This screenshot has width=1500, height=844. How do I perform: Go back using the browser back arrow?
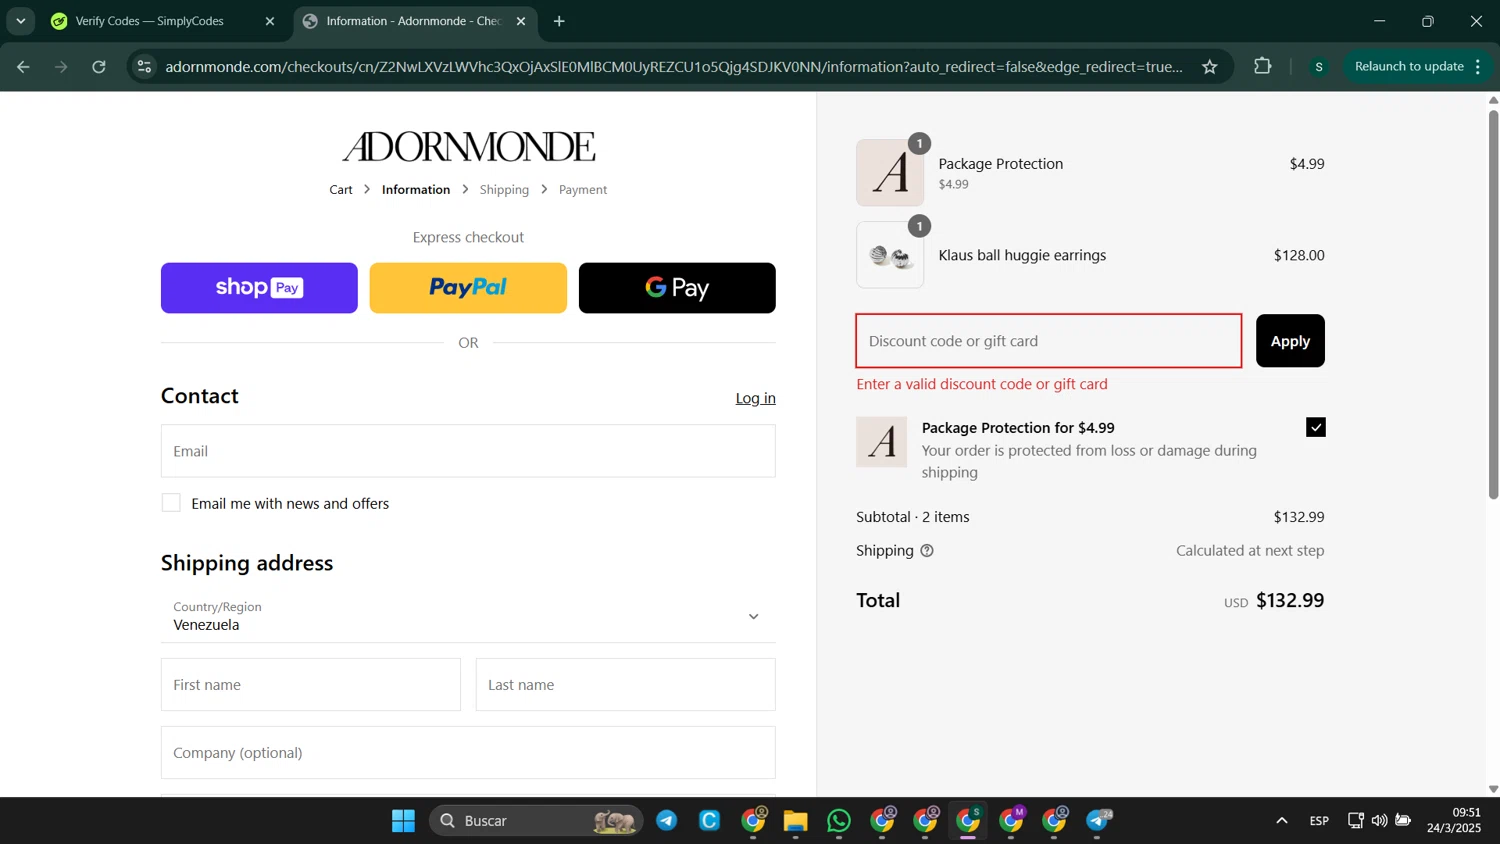click(x=23, y=67)
